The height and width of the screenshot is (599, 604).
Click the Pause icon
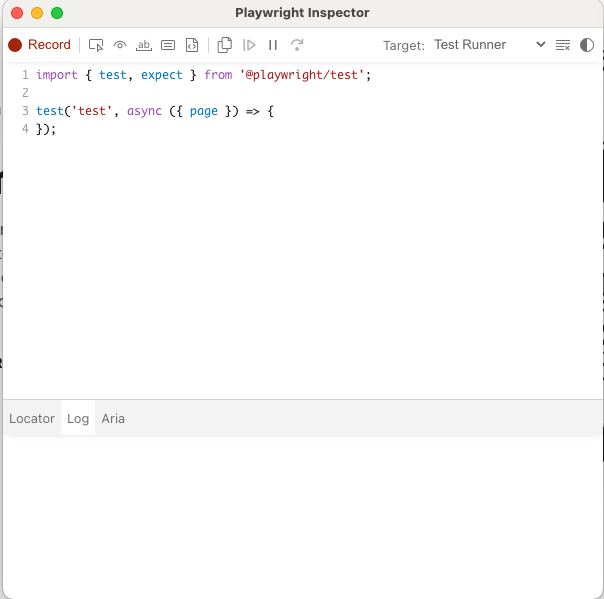(273, 45)
